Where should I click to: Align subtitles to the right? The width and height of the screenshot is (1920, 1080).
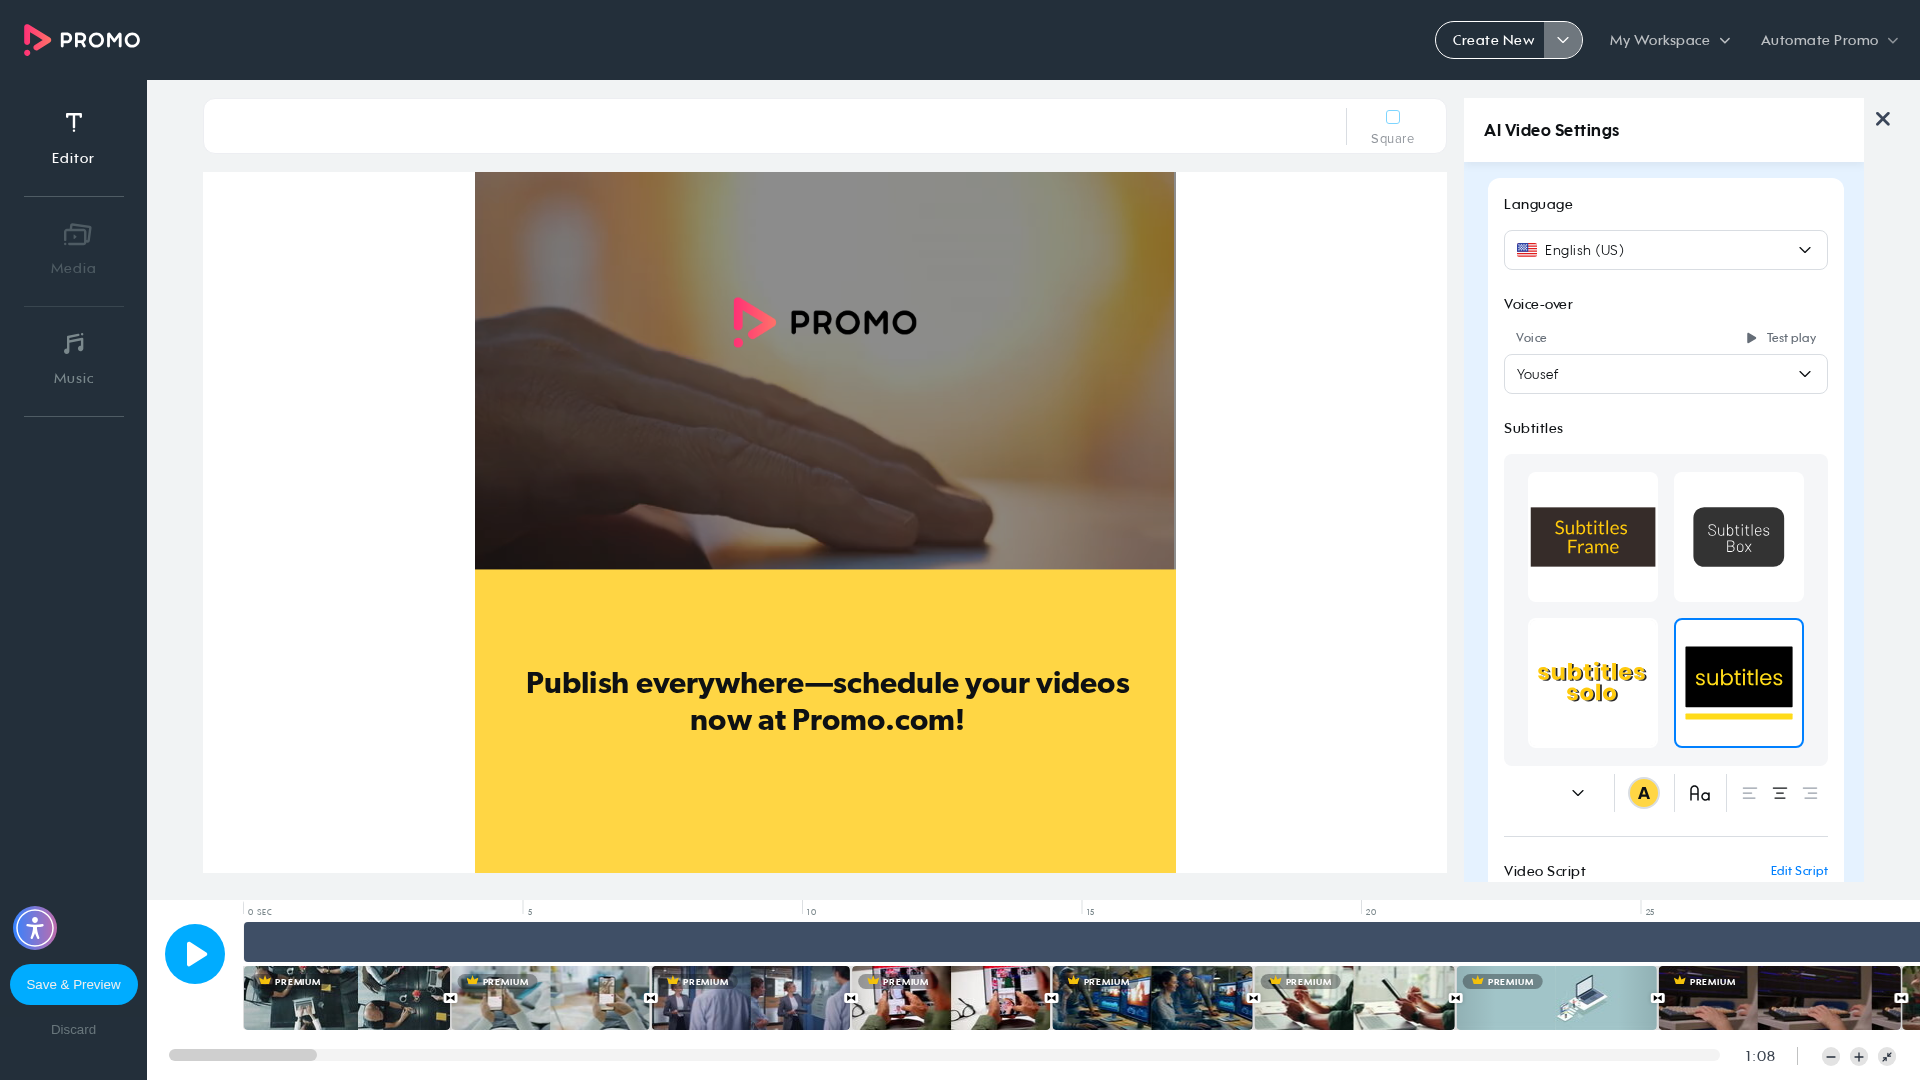[1810, 793]
